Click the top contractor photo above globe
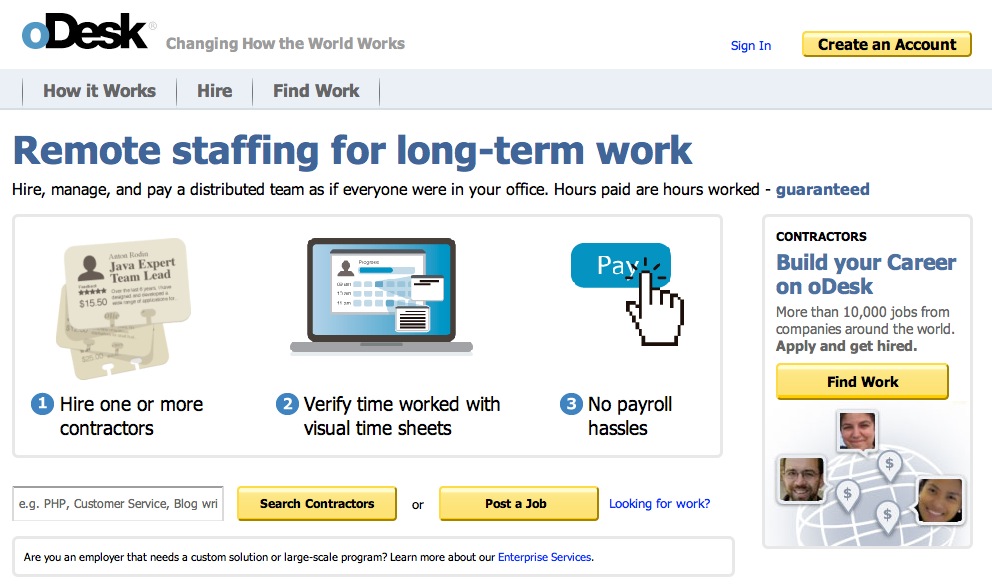The height and width of the screenshot is (585, 992). point(857,430)
